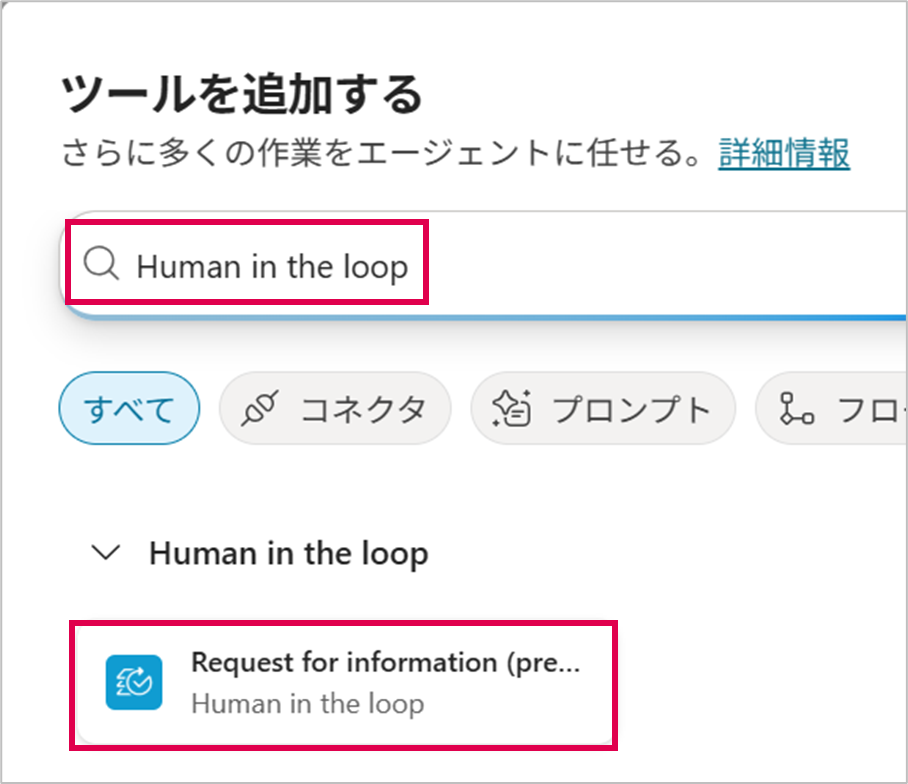This screenshot has height=784, width=908.
Task: Click the connector plug icon
Action: tap(260, 408)
